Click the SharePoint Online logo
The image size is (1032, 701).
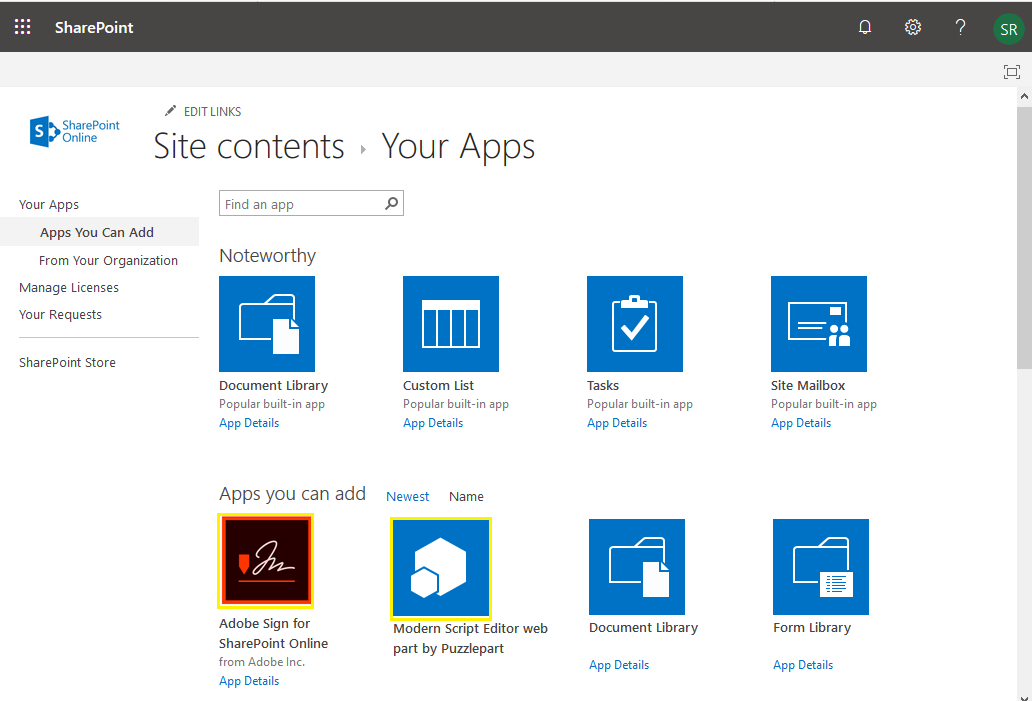tap(74, 131)
